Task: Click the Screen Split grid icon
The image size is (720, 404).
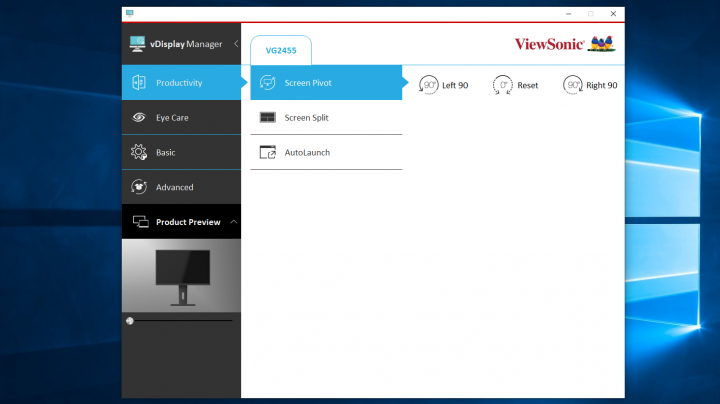Action: (x=268, y=118)
